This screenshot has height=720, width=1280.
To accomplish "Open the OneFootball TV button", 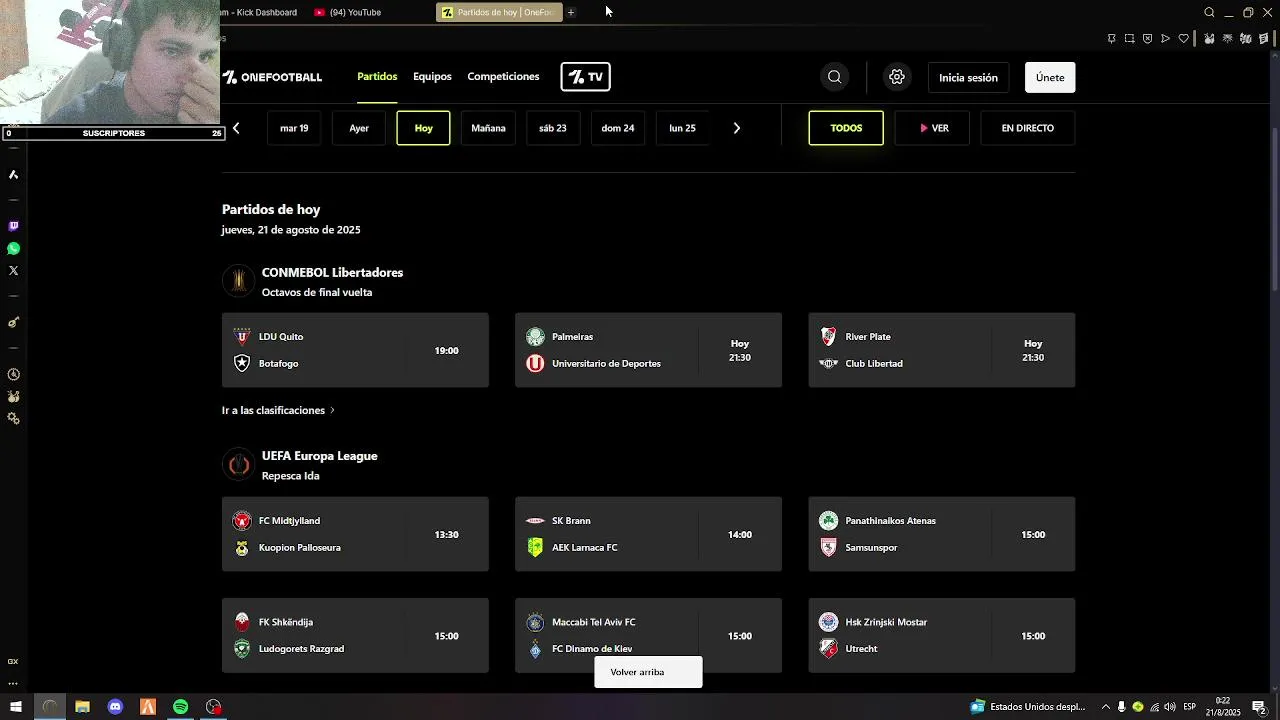I will pyautogui.click(x=585, y=77).
